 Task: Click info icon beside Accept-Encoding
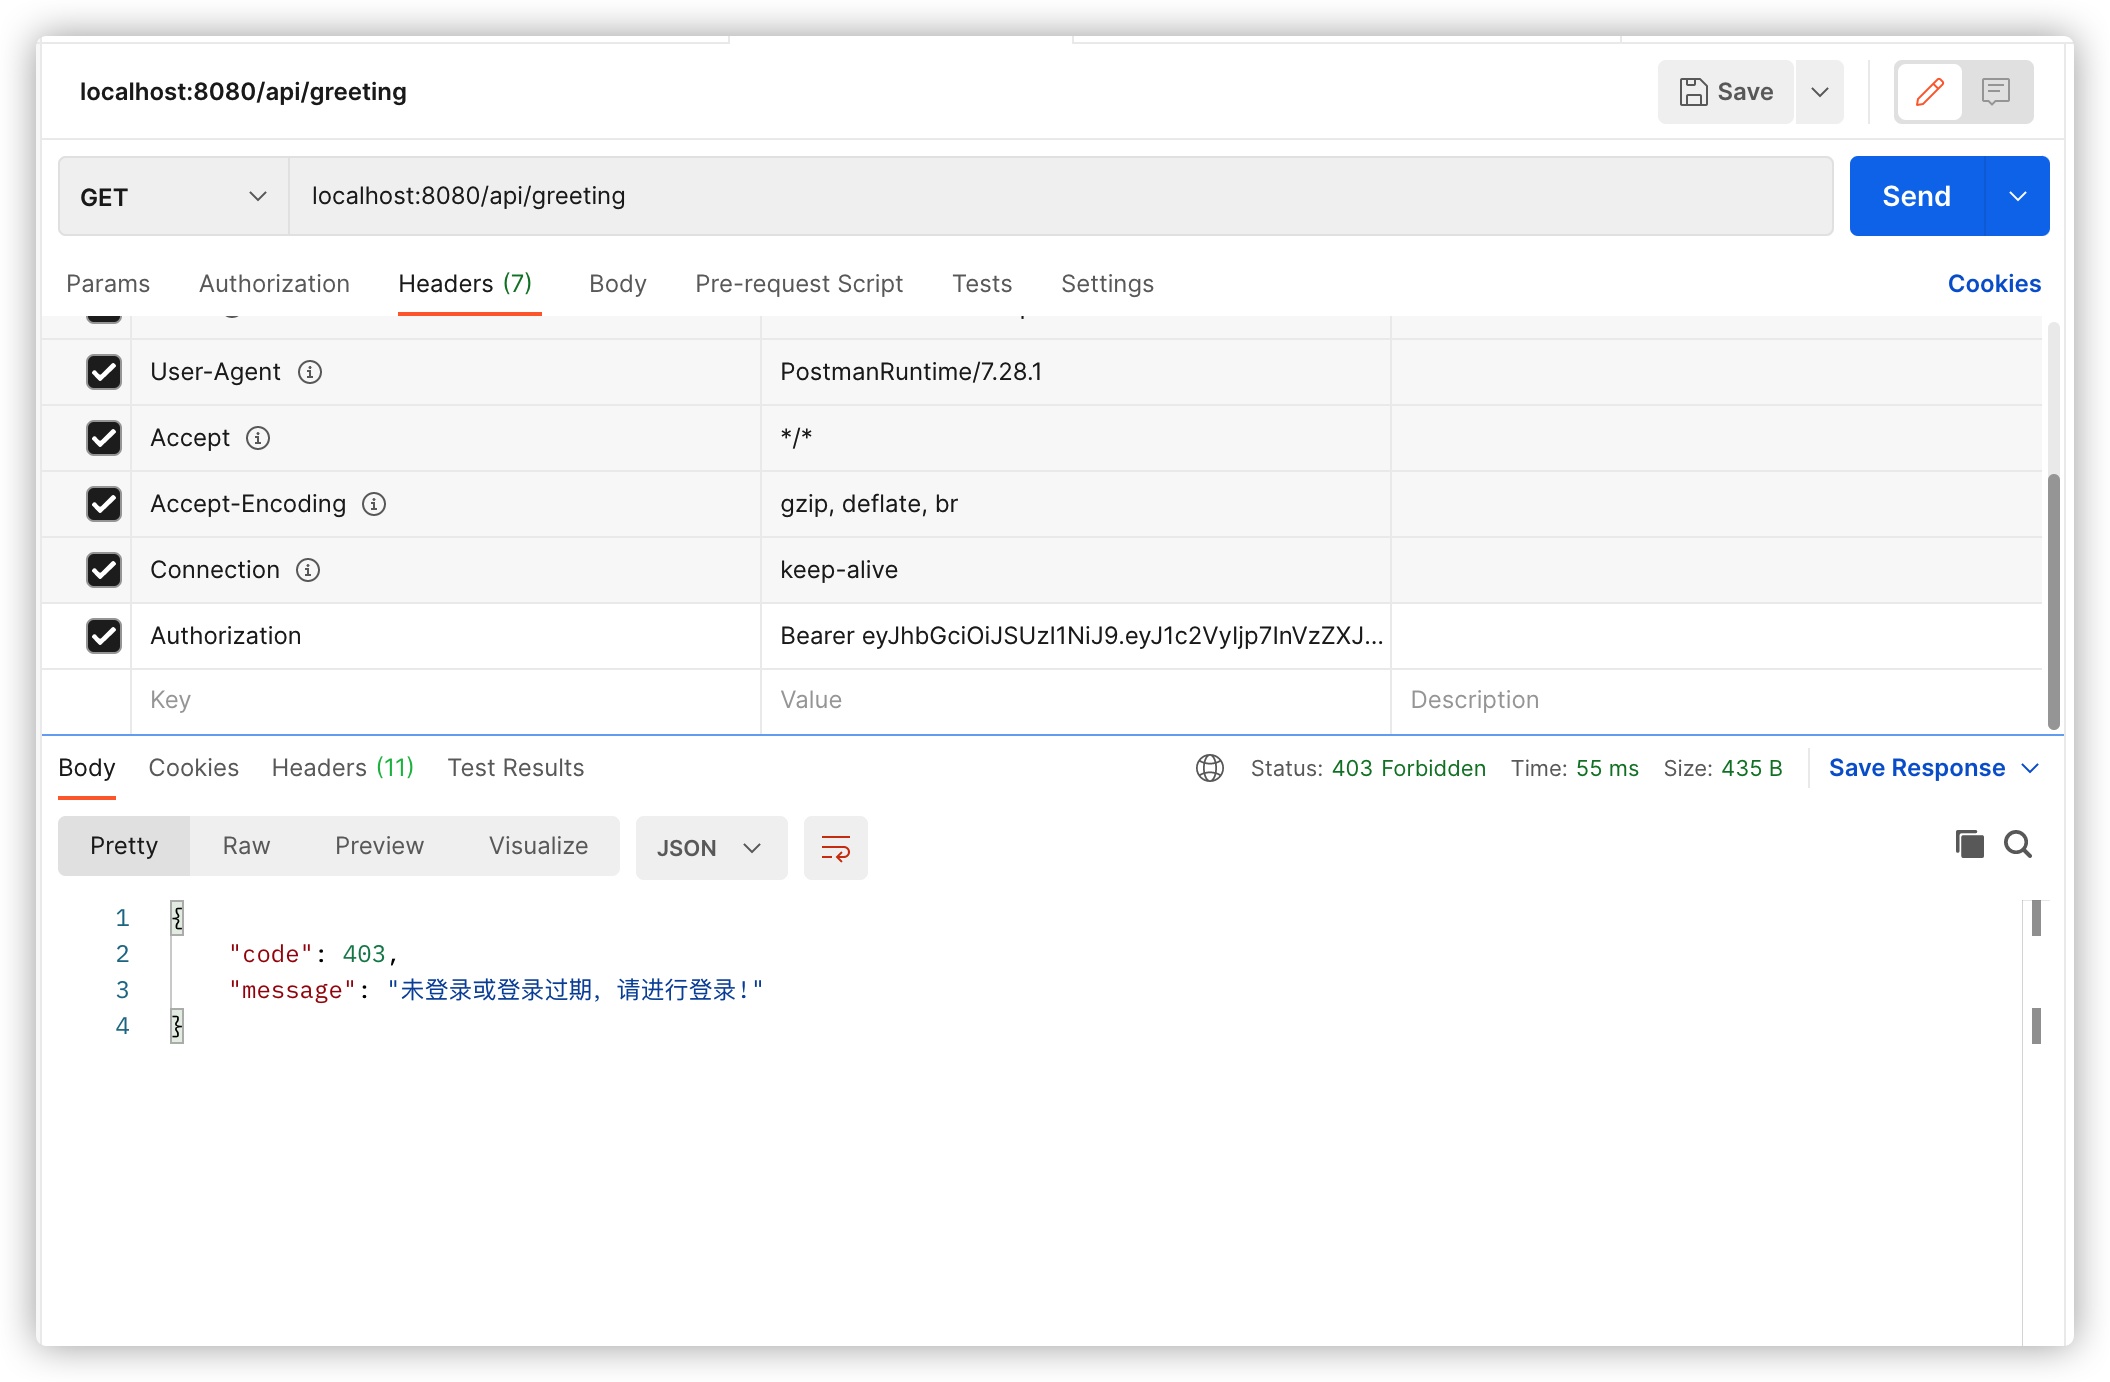click(374, 504)
